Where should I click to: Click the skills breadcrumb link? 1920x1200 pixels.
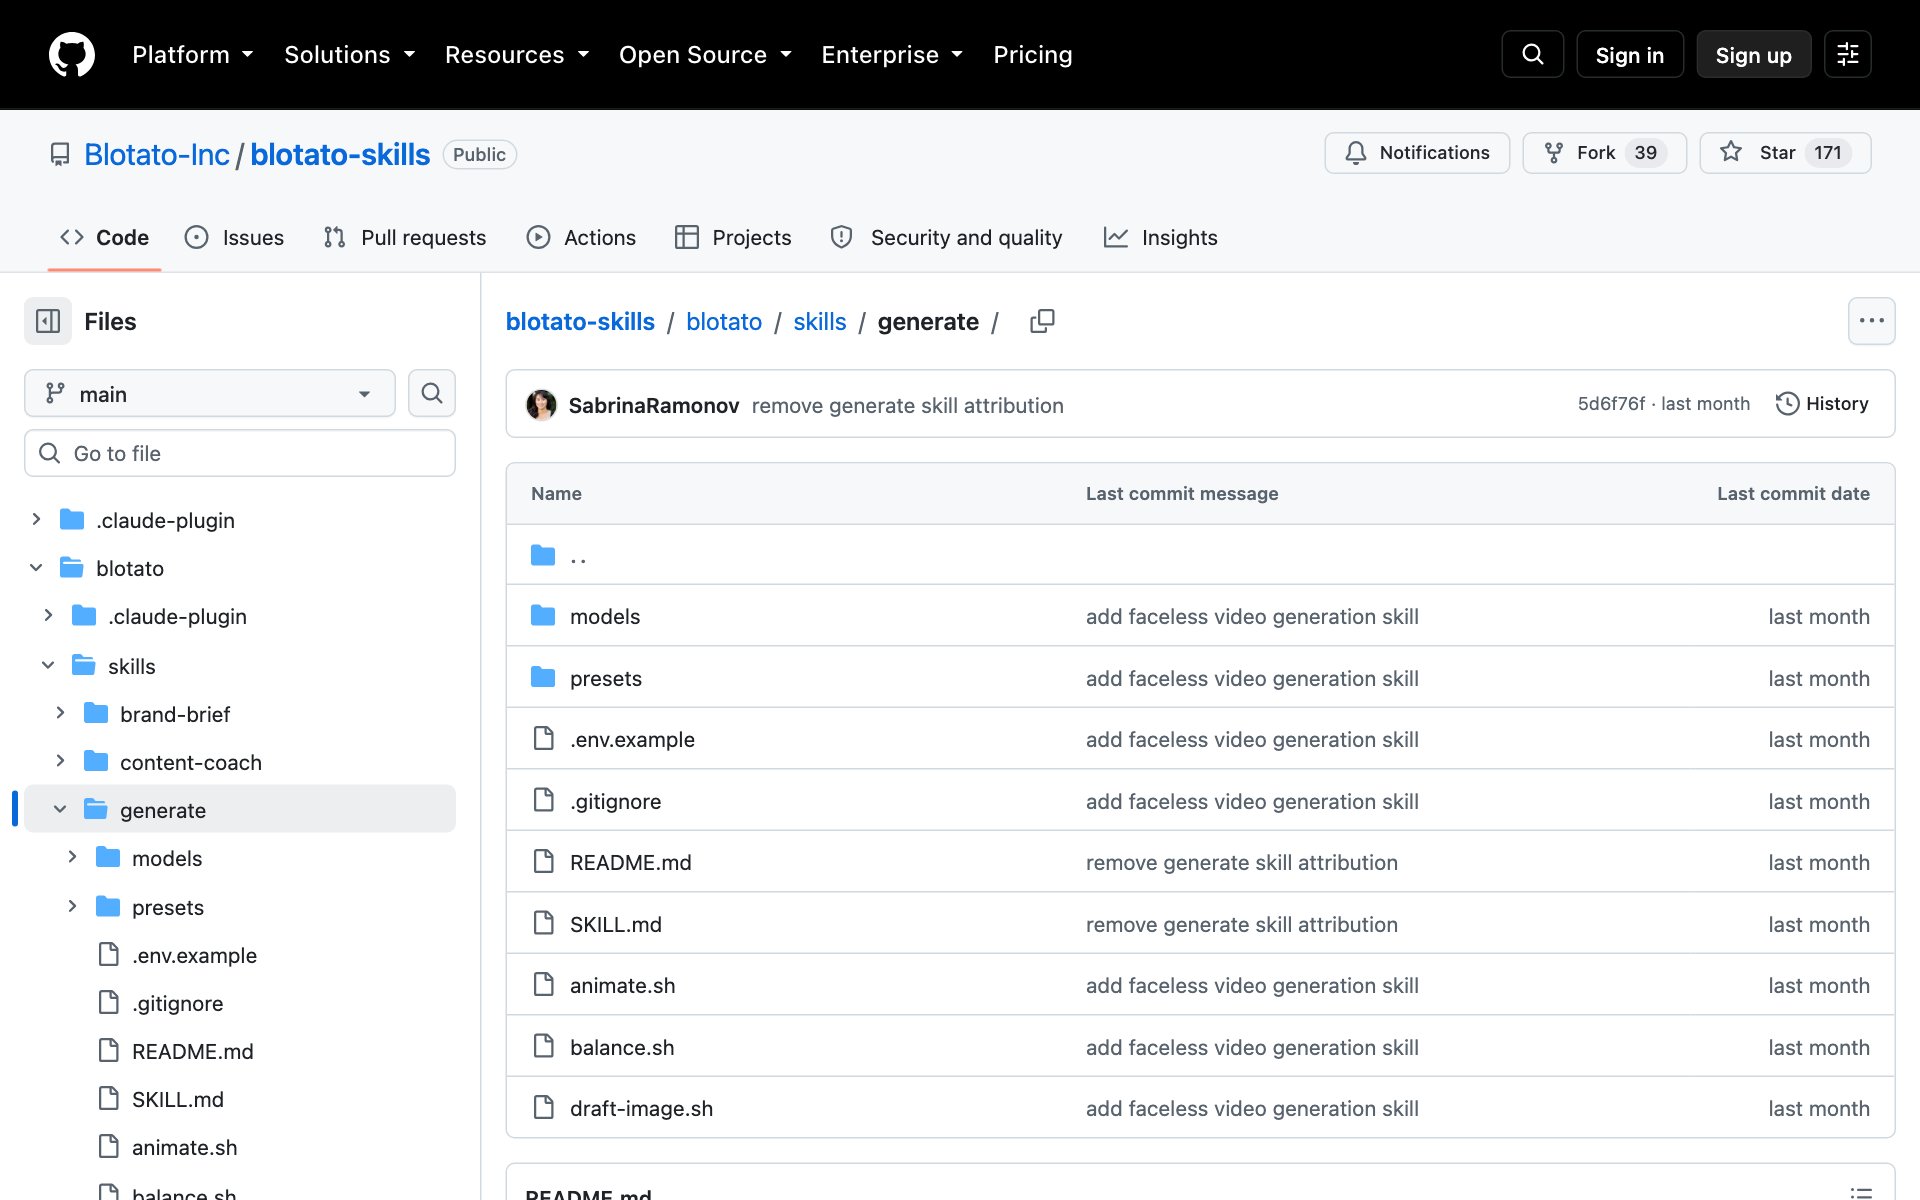tap(819, 321)
